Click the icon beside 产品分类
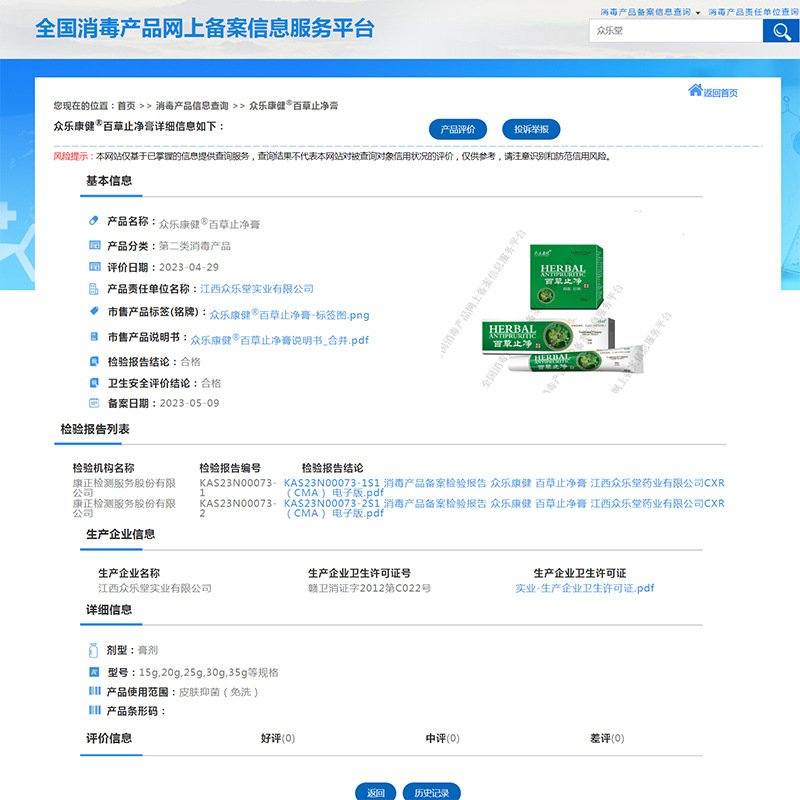The image size is (800, 800). point(95,245)
